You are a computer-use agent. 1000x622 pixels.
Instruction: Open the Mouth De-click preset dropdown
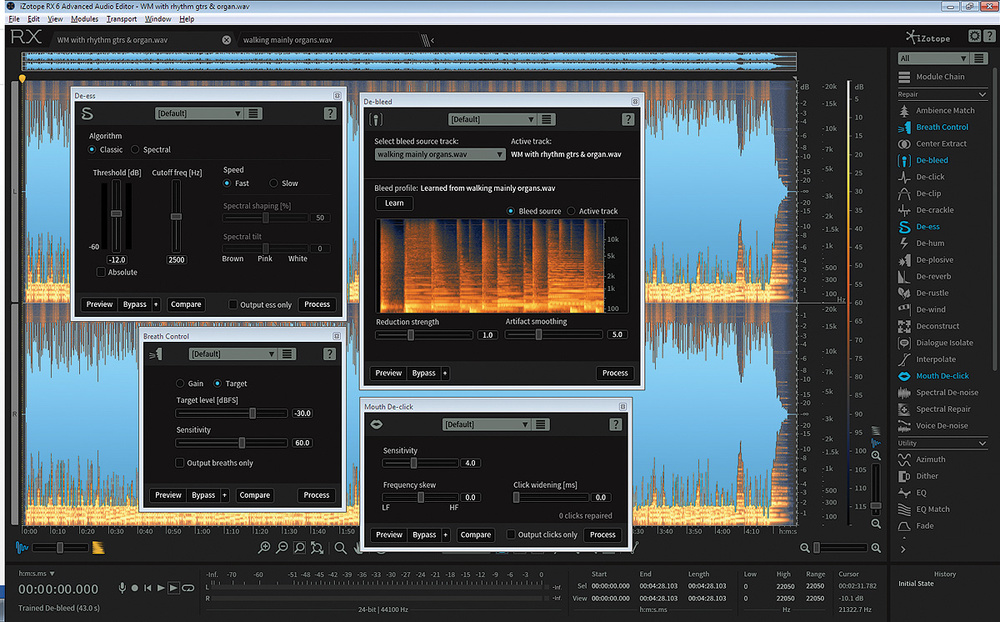(487, 424)
